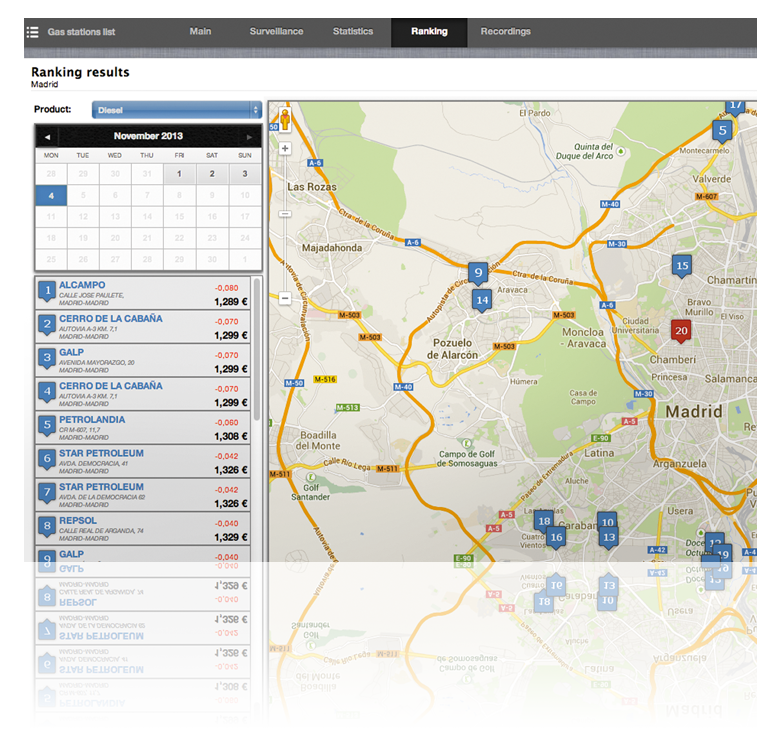Image resolution: width=780 pixels, height=736 pixels.
Task: Click map marker number 18
Action: [544, 521]
